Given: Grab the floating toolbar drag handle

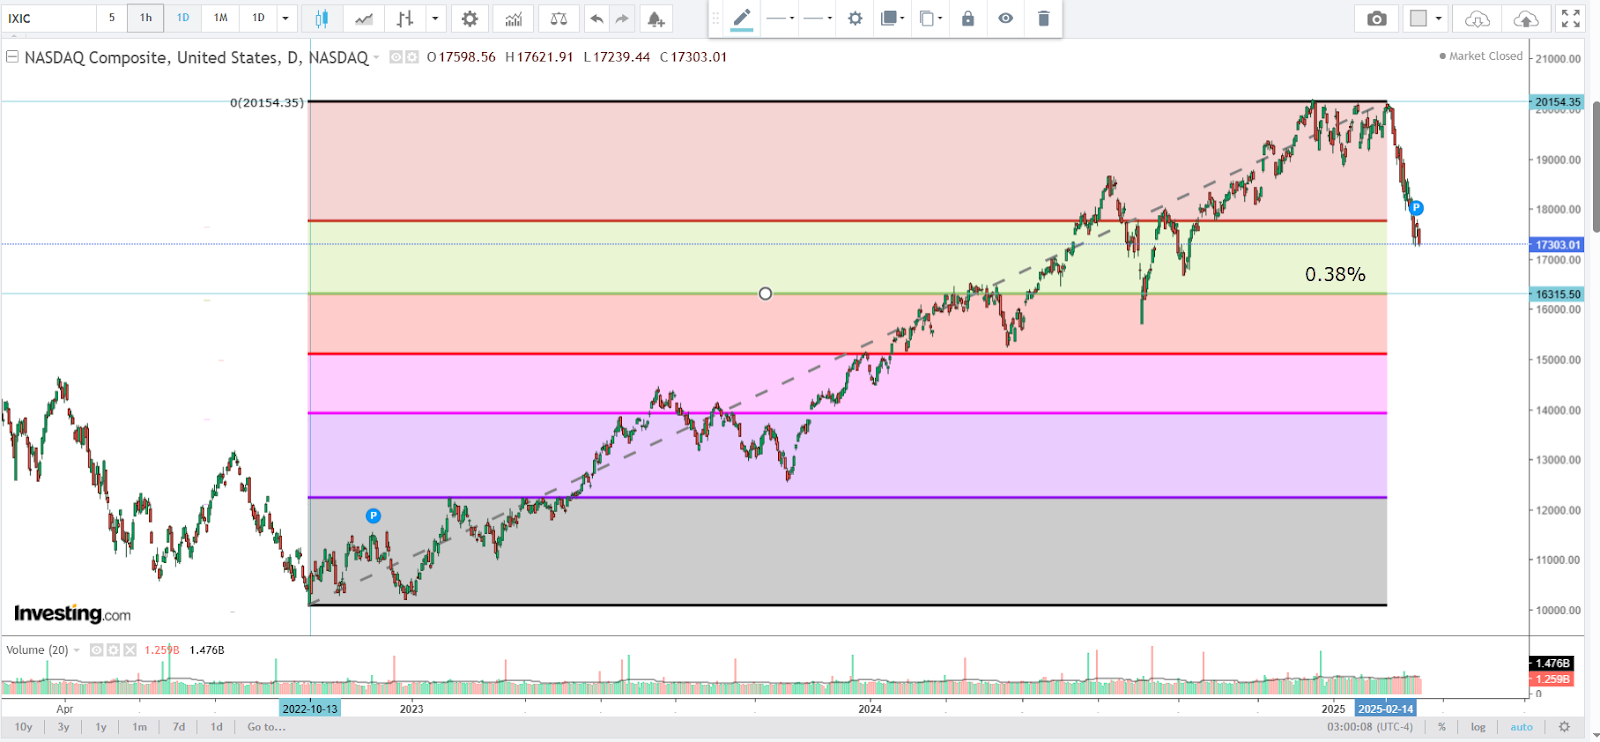Looking at the screenshot, I should [x=715, y=18].
